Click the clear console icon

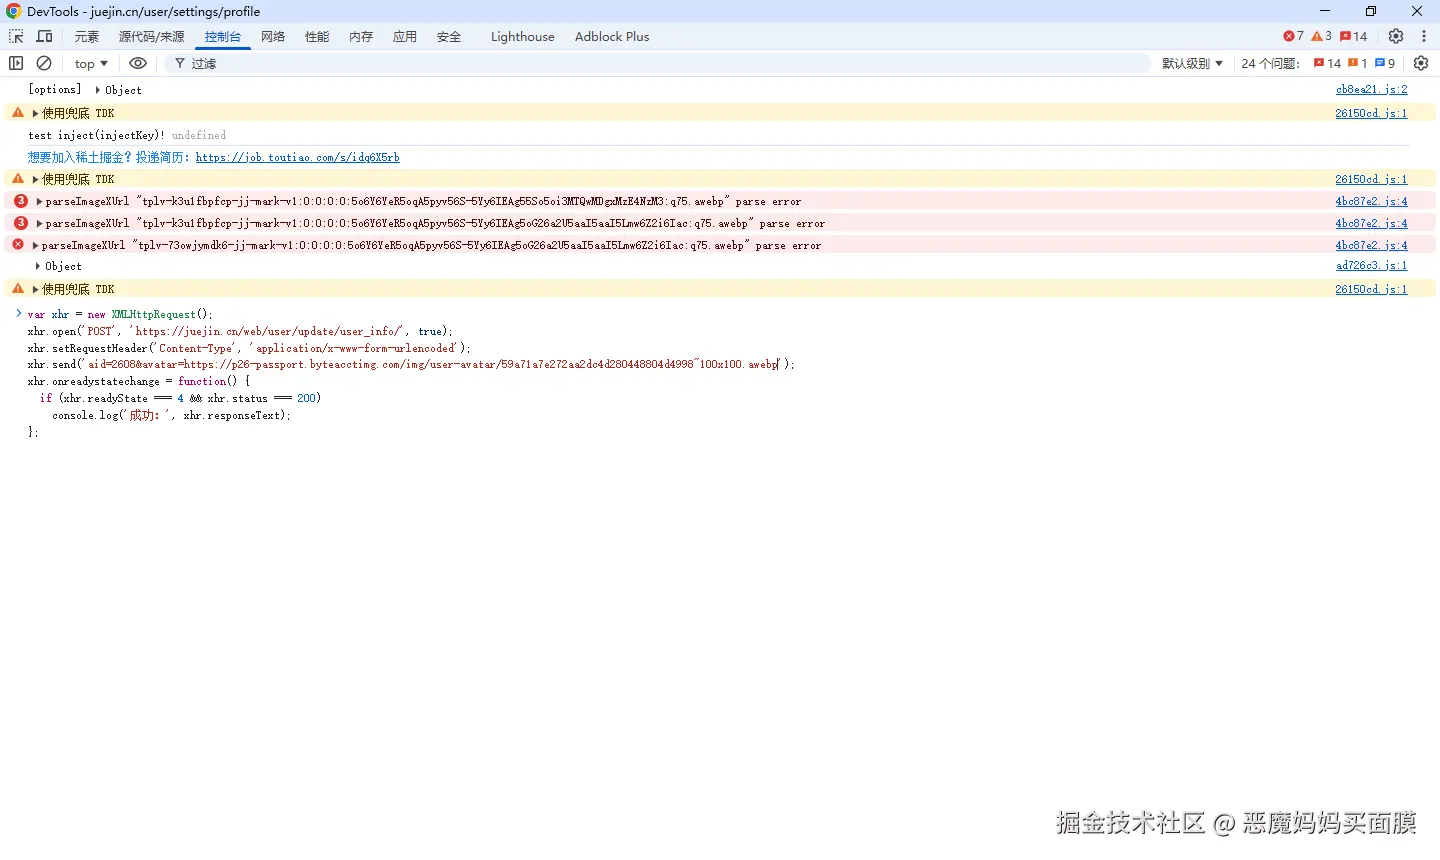(44, 63)
